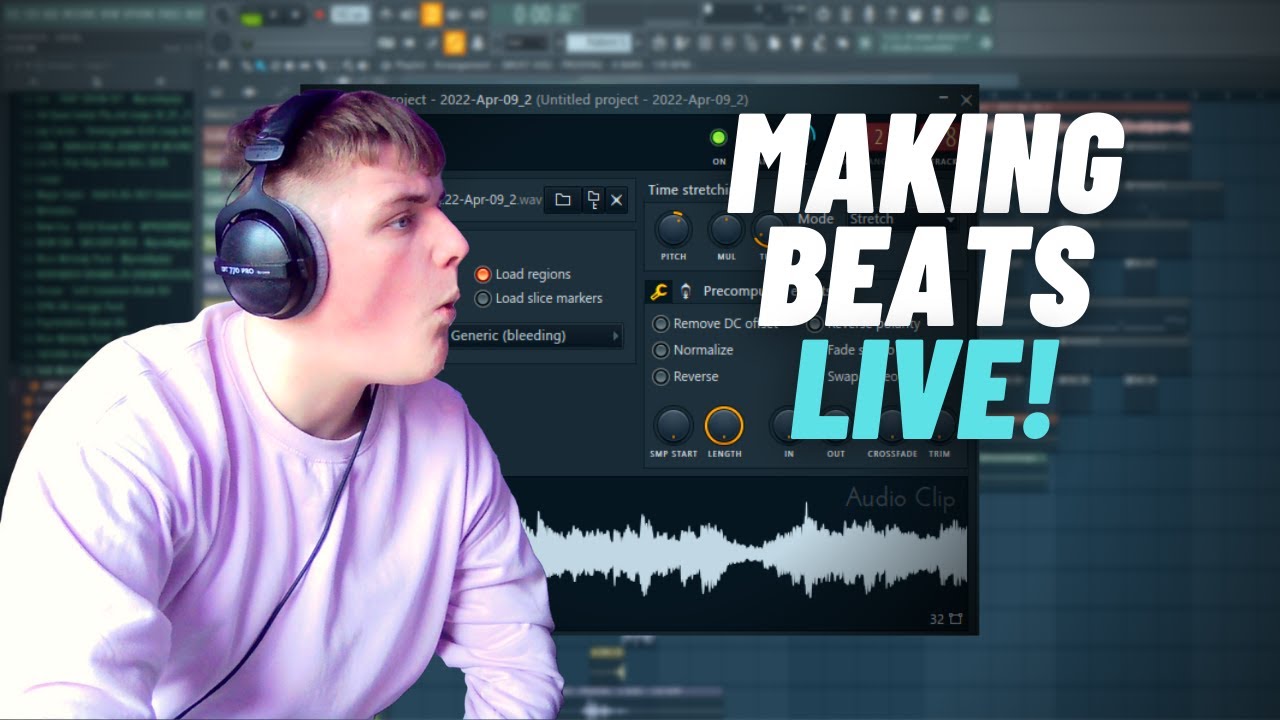Click the 2022-Apr-09_2.wav file name field
The image size is (1280, 720).
click(493, 200)
